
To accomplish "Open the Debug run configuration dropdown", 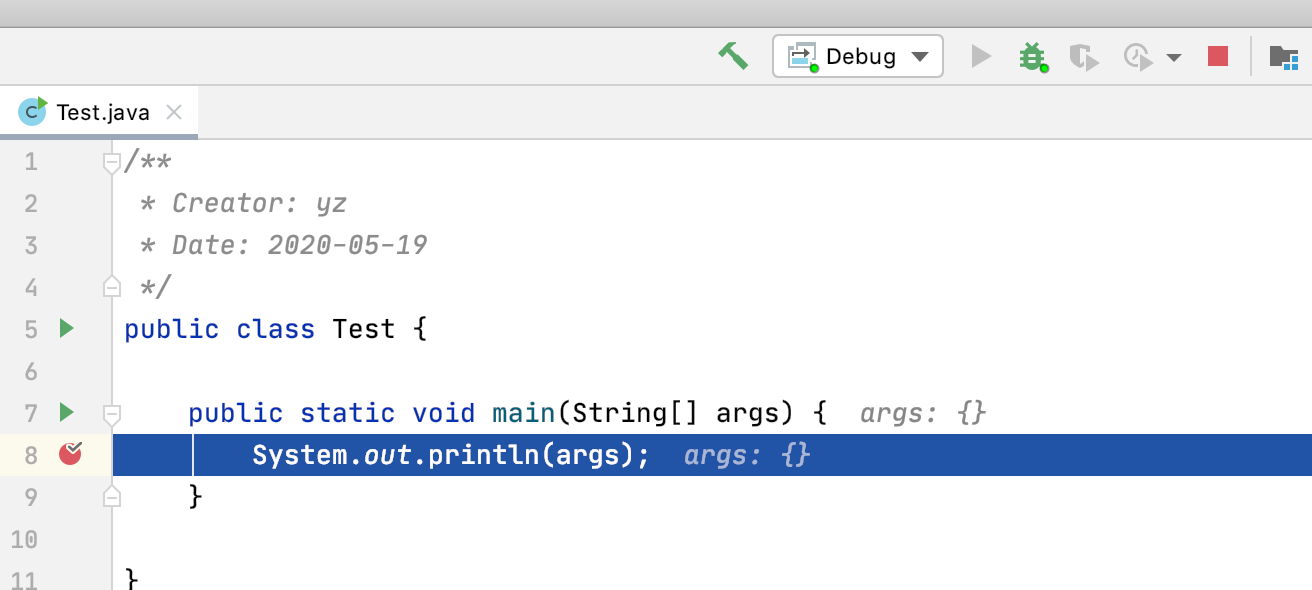I will click(x=858, y=56).
